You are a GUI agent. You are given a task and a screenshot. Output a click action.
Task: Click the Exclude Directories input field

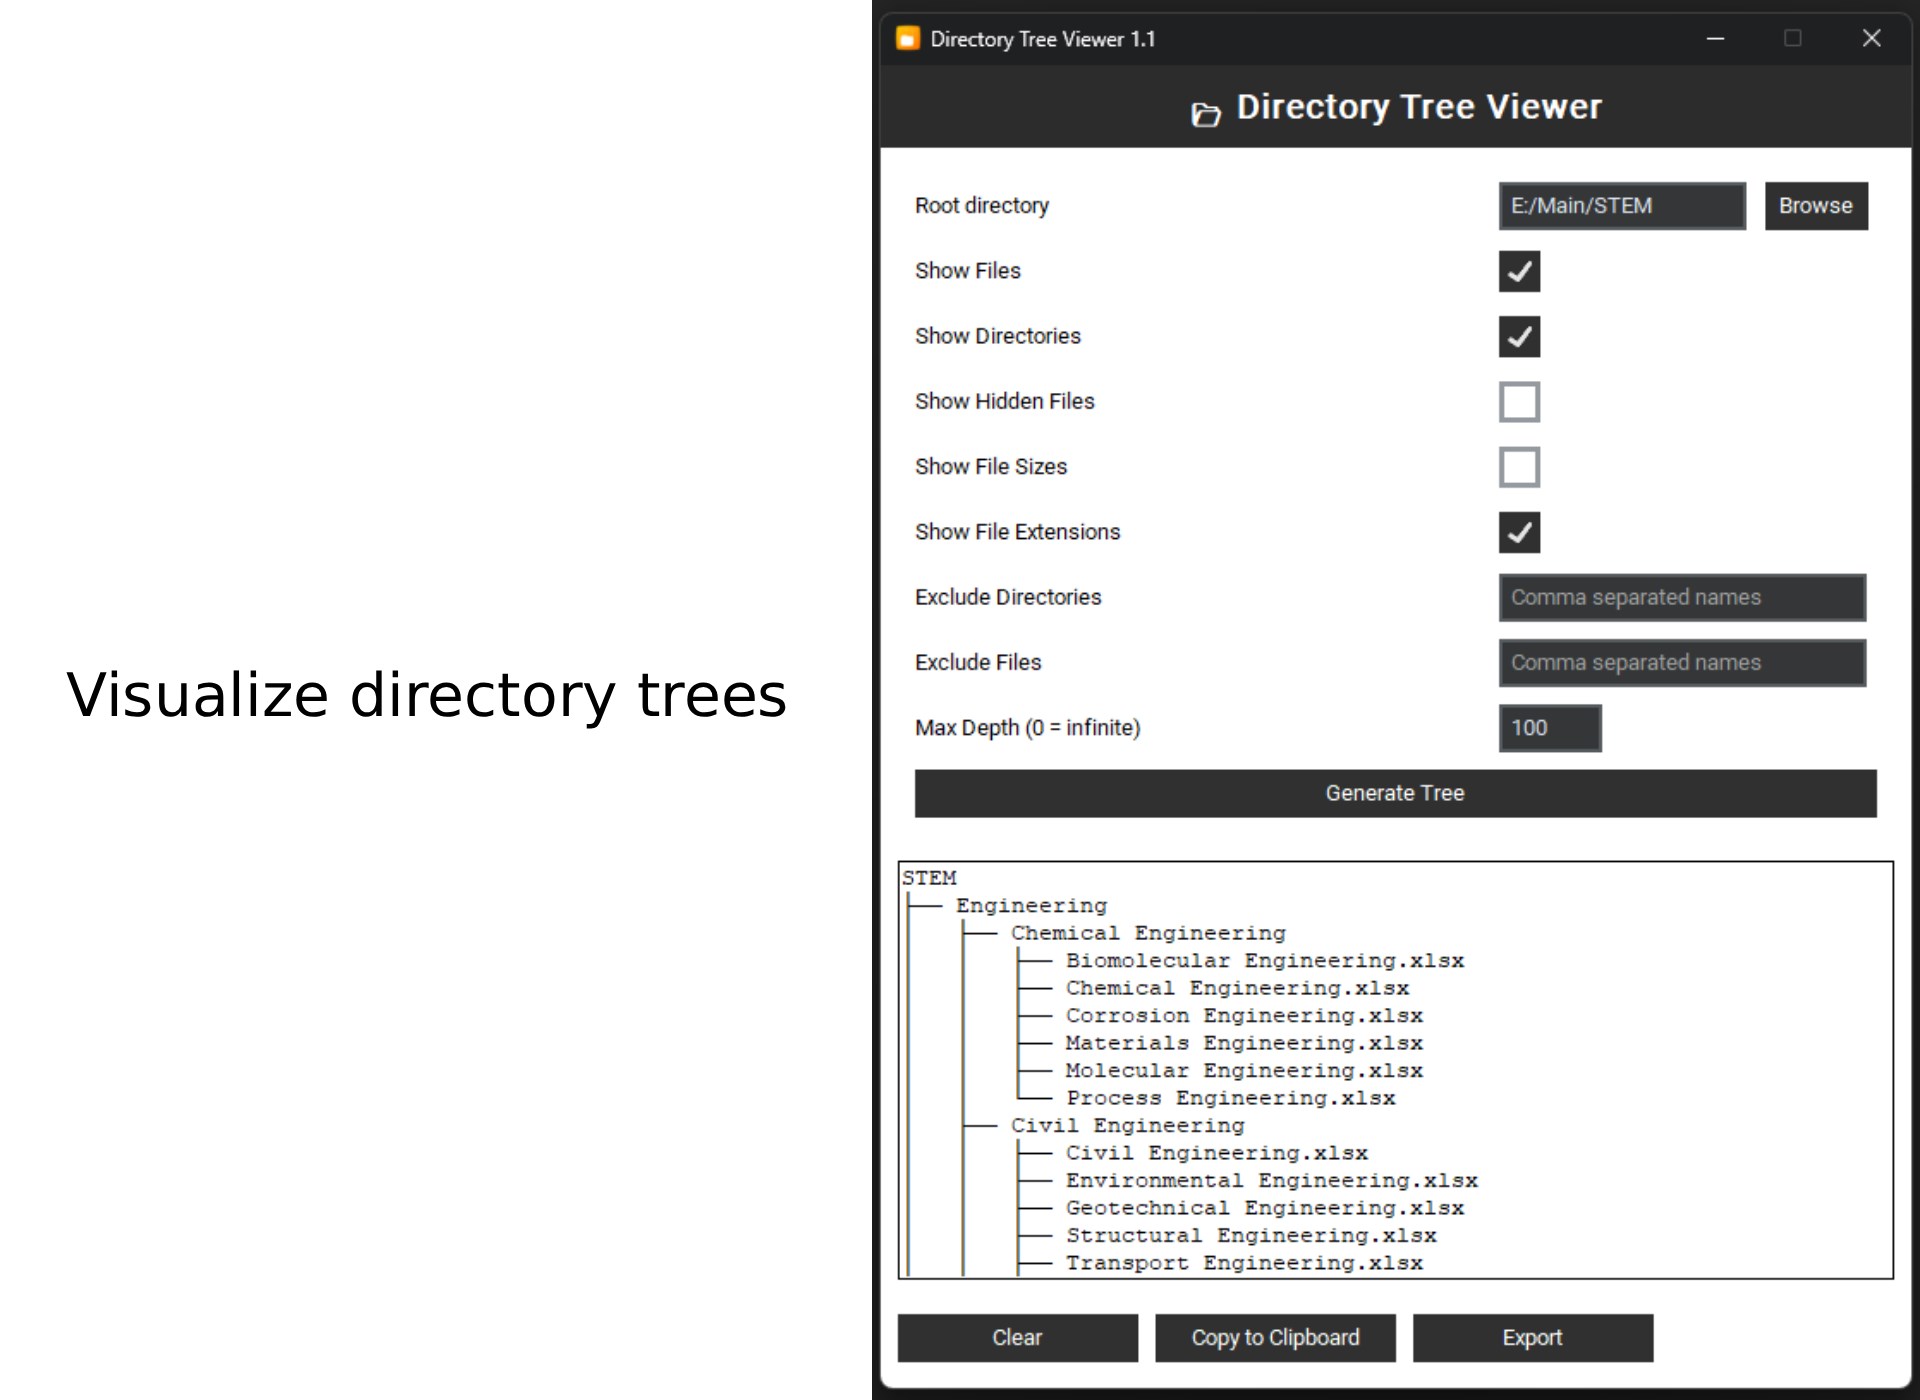pos(1681,598)
